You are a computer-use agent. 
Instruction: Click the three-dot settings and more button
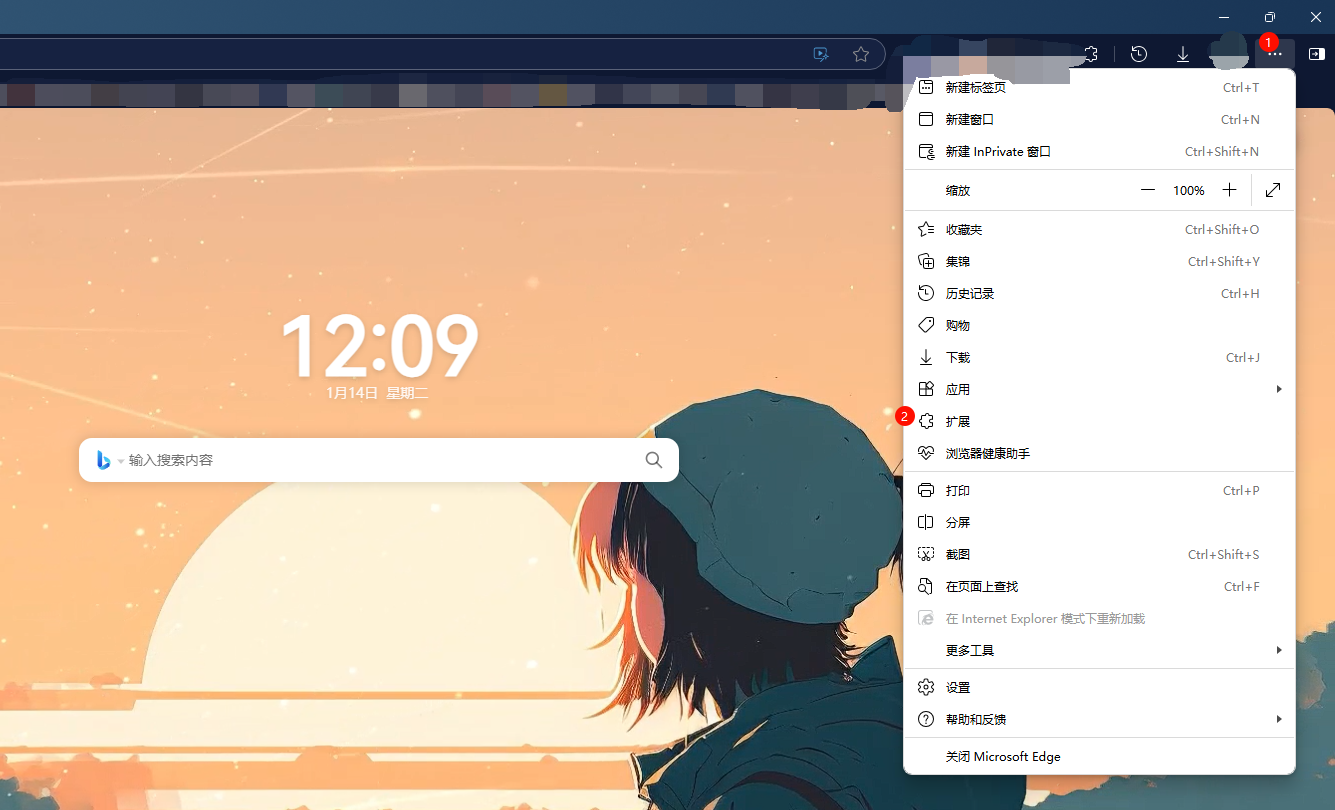tap(1274, 54)
